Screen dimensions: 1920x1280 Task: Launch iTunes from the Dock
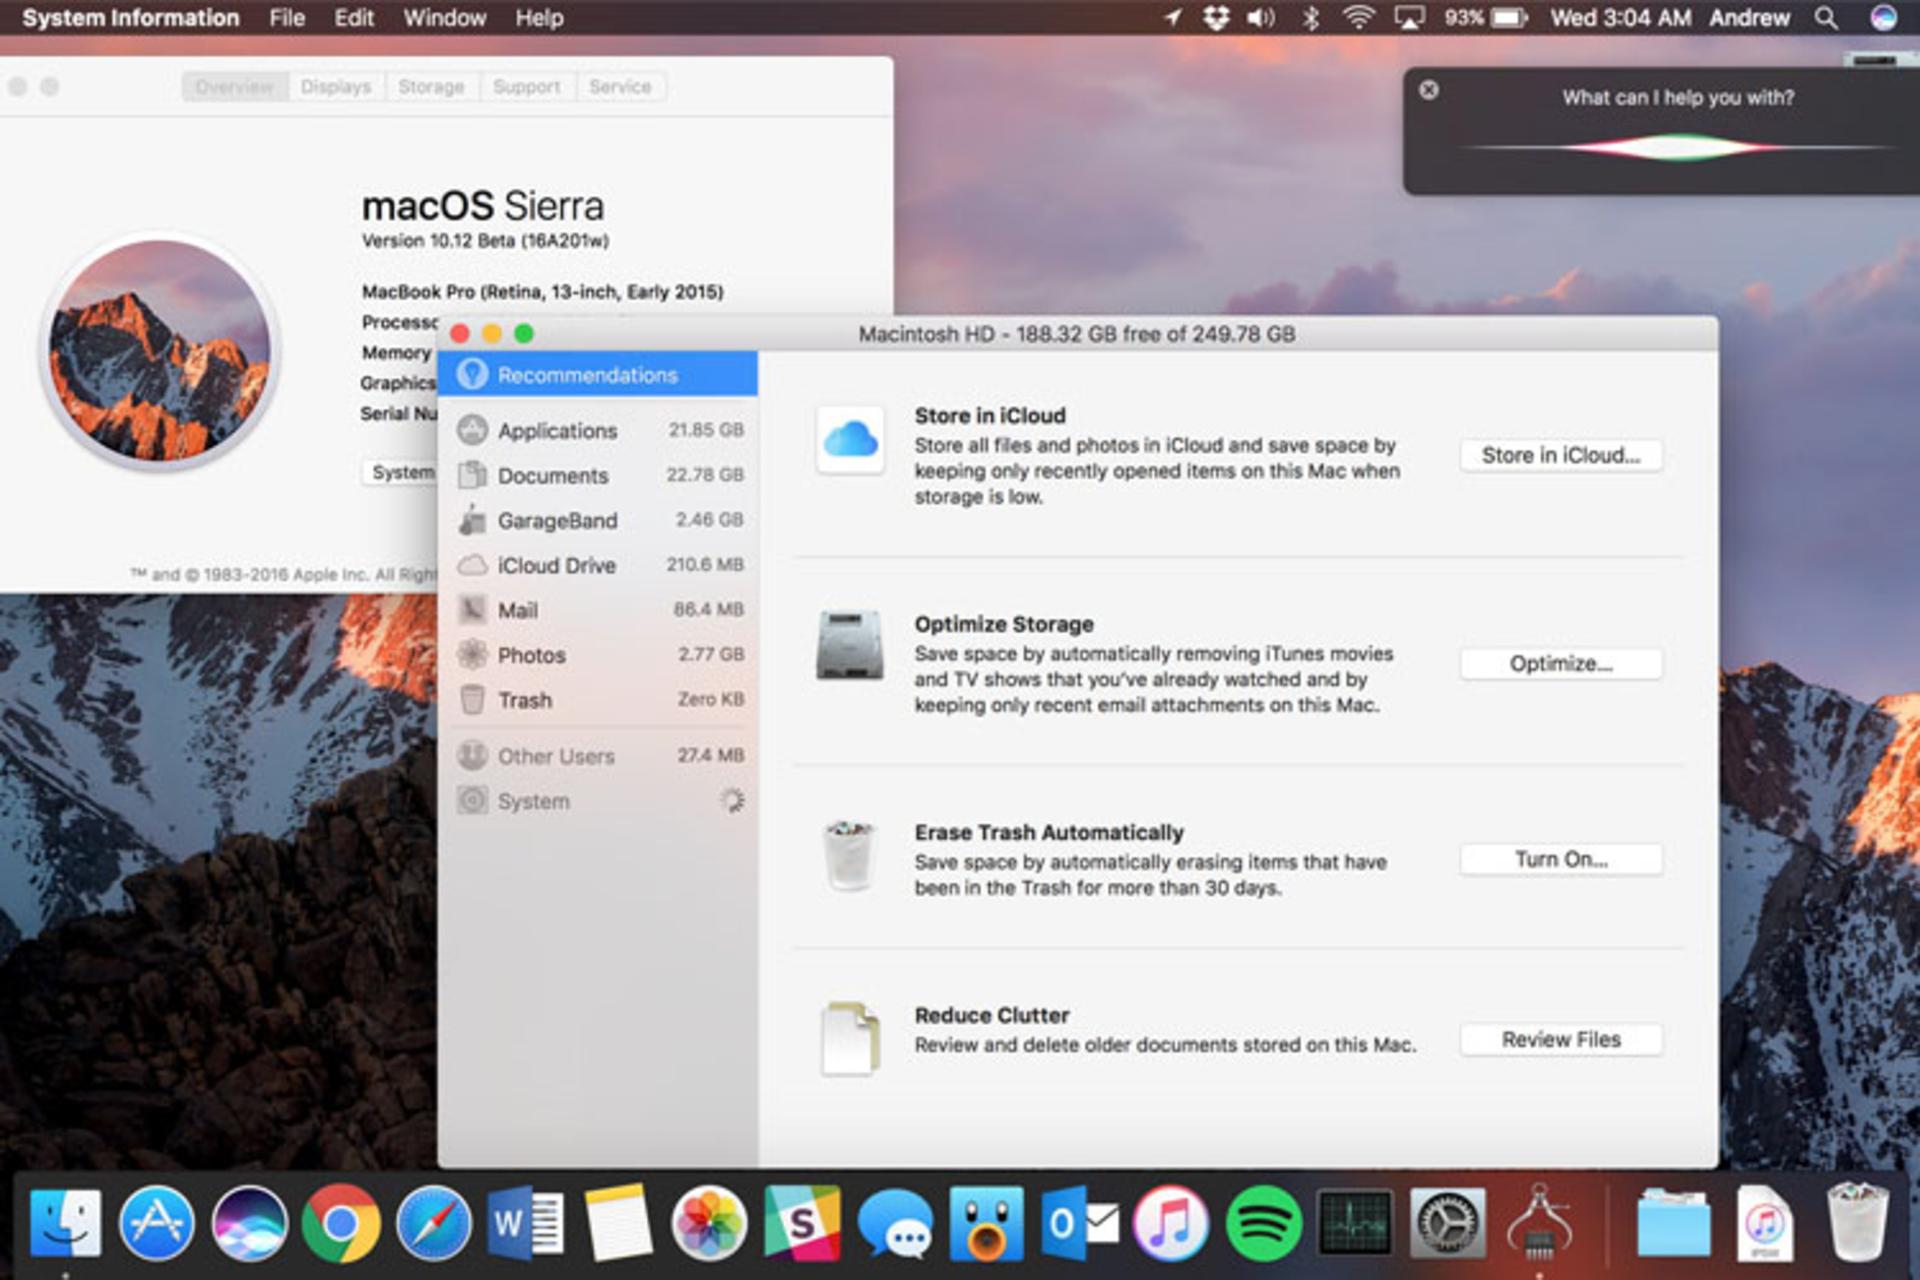click(1171, 1222)
